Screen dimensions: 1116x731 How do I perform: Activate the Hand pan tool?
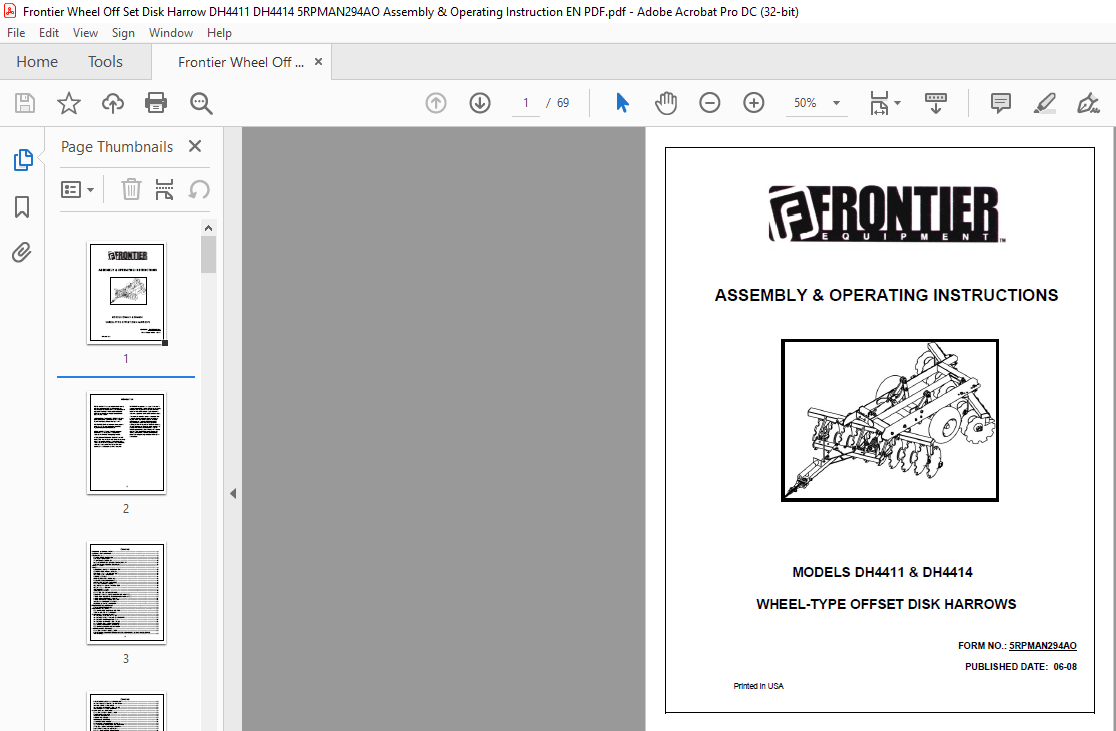tap(665, 103)
